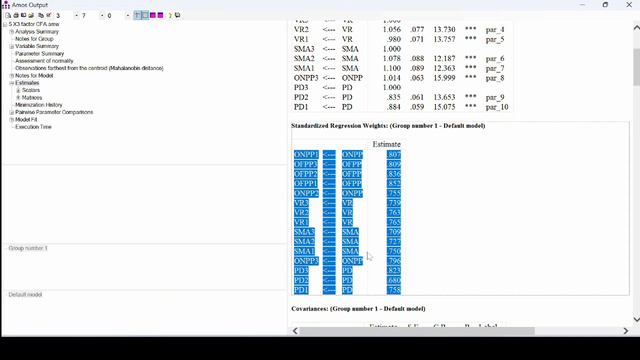
Task: Click the highlighted PD1 row label
Action: (x=301, y=290)
